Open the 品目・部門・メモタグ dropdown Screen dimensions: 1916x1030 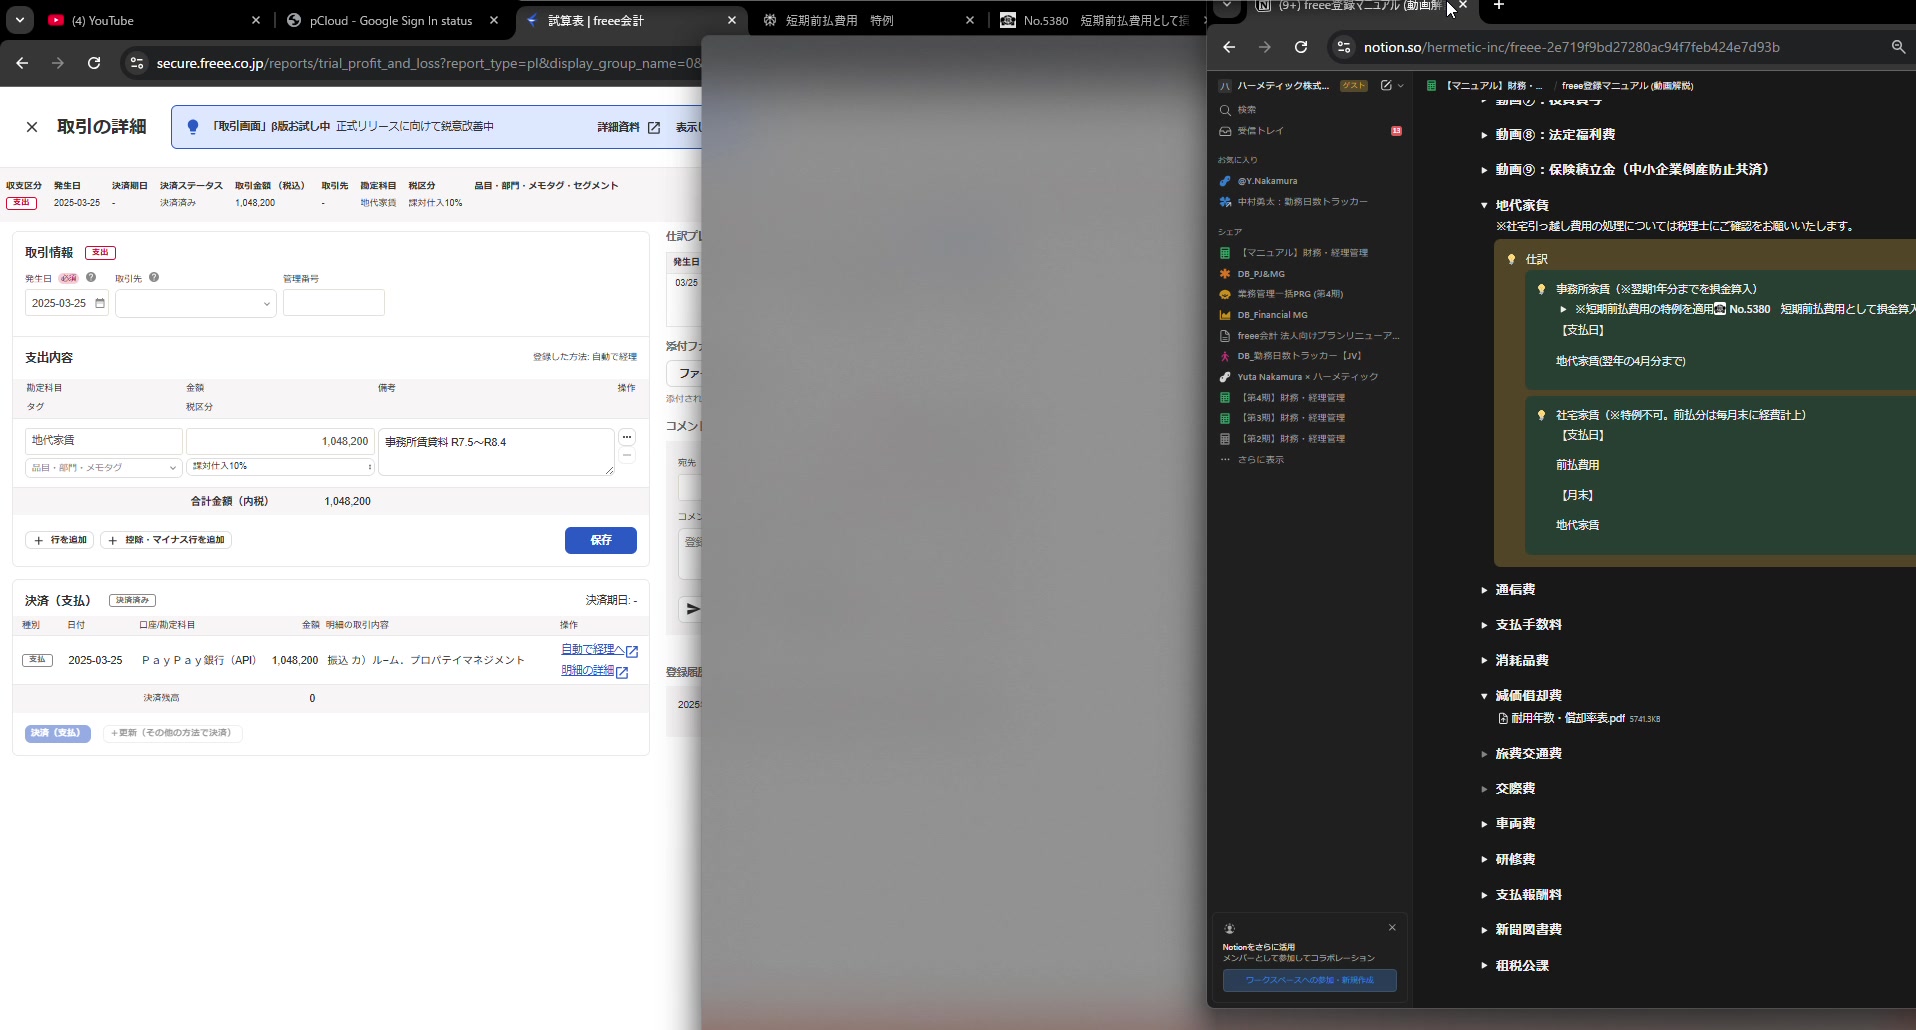[x=103, y=468]
